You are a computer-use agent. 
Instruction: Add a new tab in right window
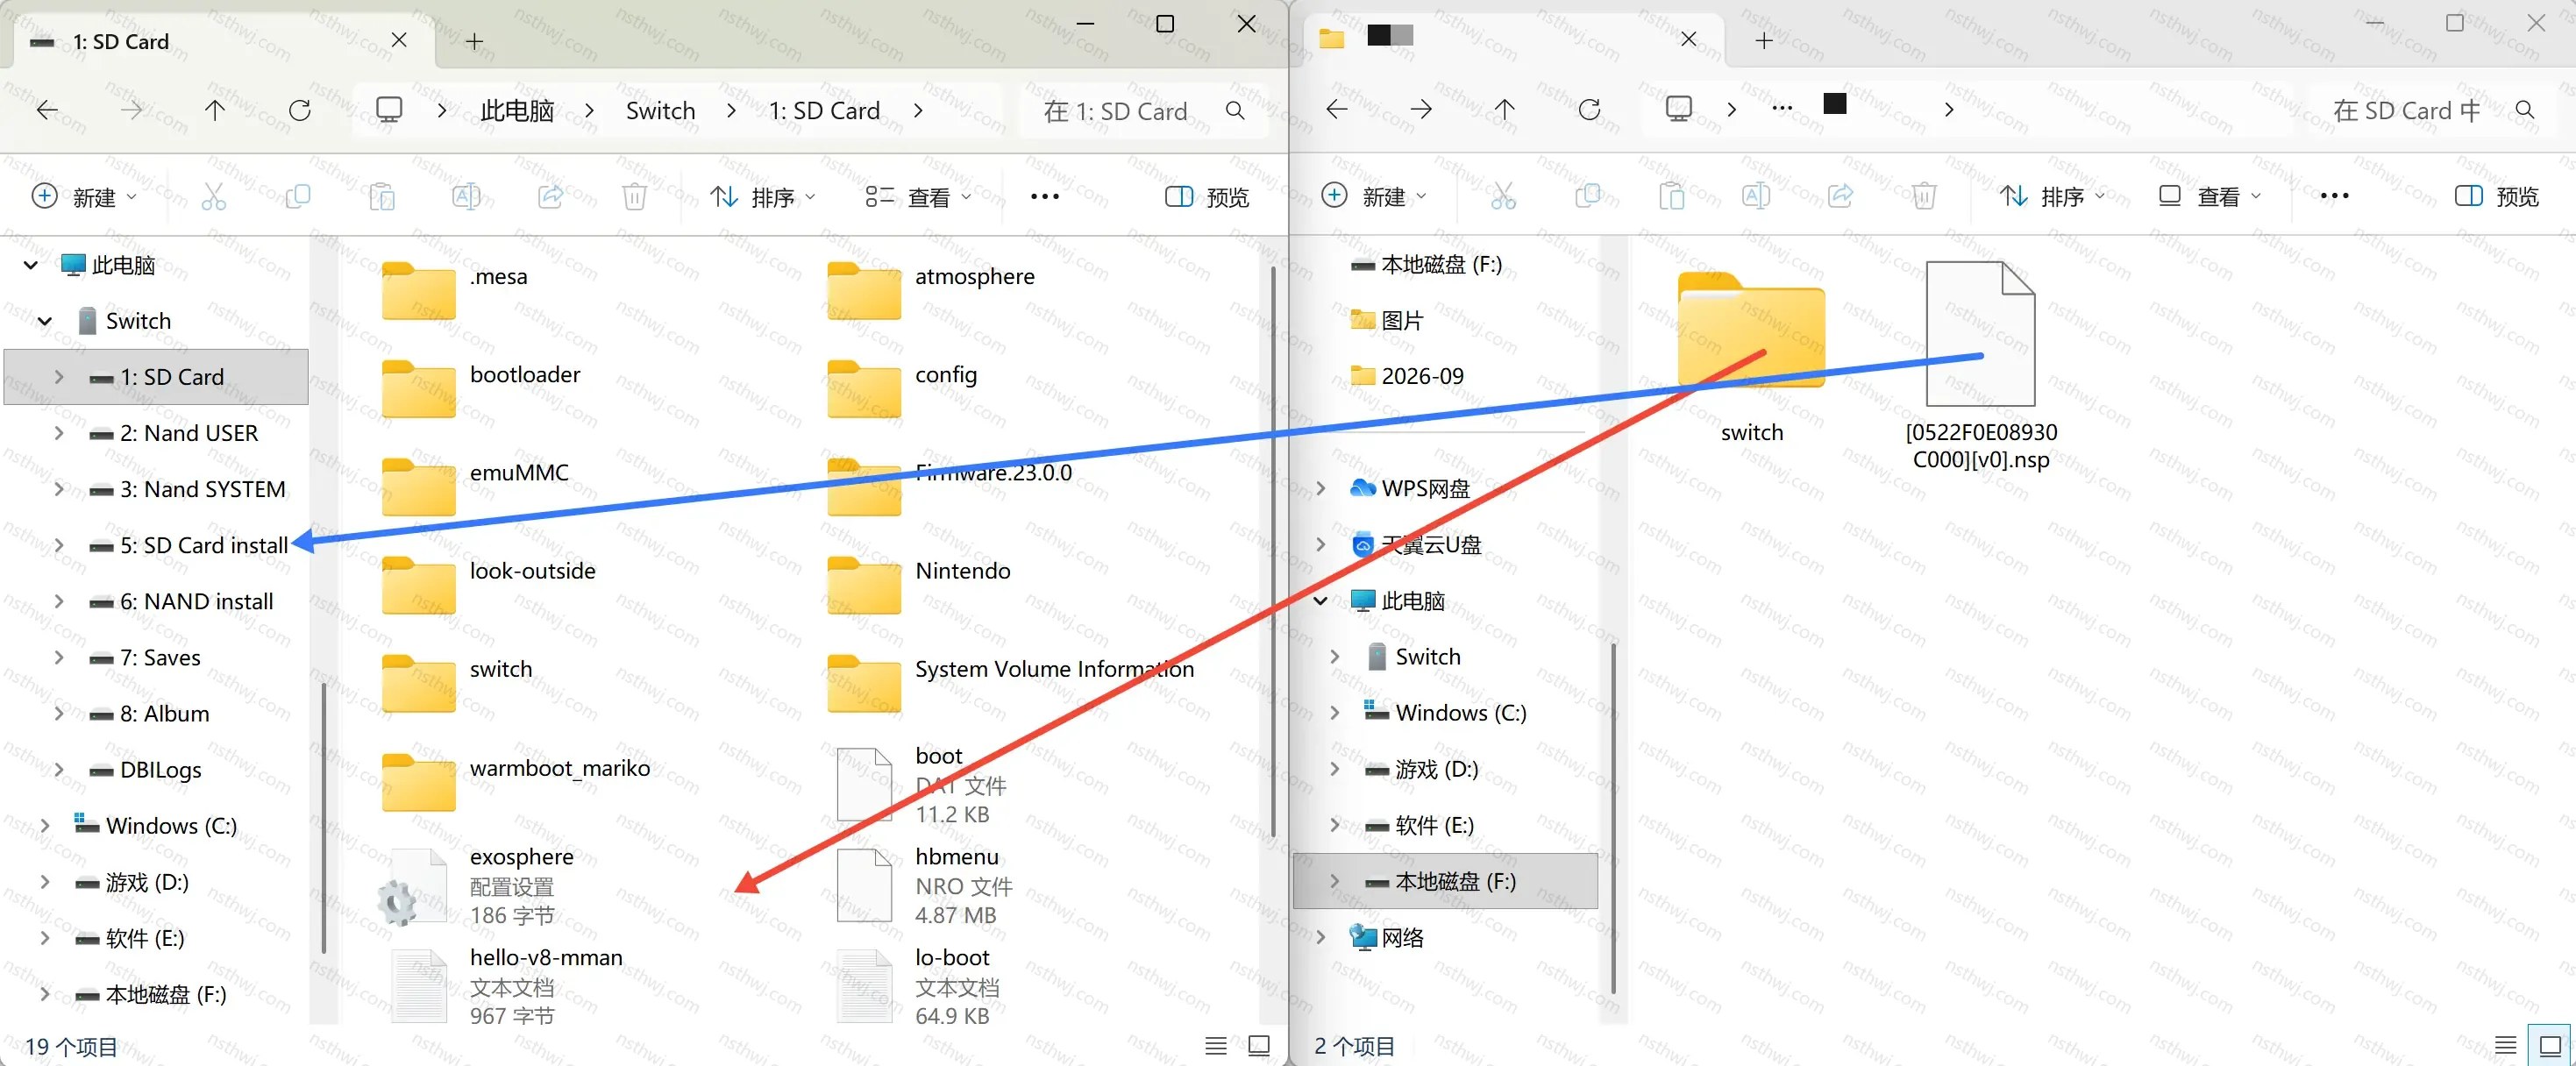[1764, 40]
